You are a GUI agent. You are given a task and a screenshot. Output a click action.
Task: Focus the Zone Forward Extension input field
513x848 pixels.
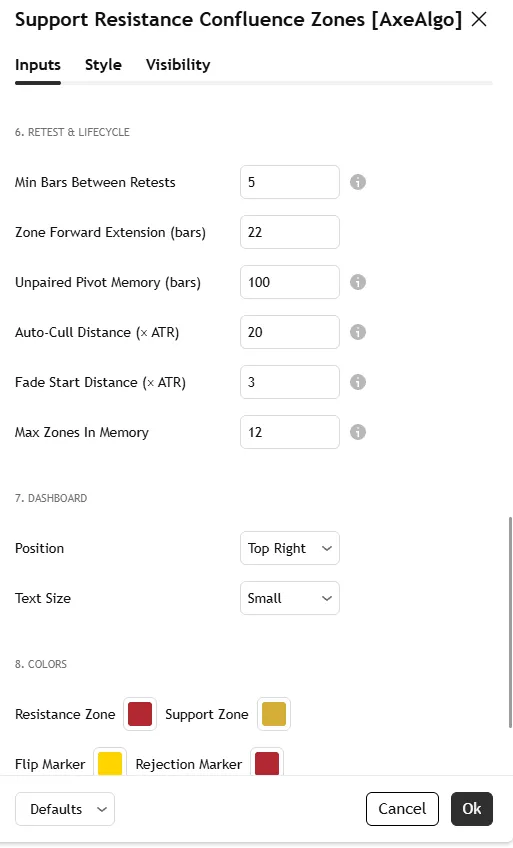coord(290,232)
